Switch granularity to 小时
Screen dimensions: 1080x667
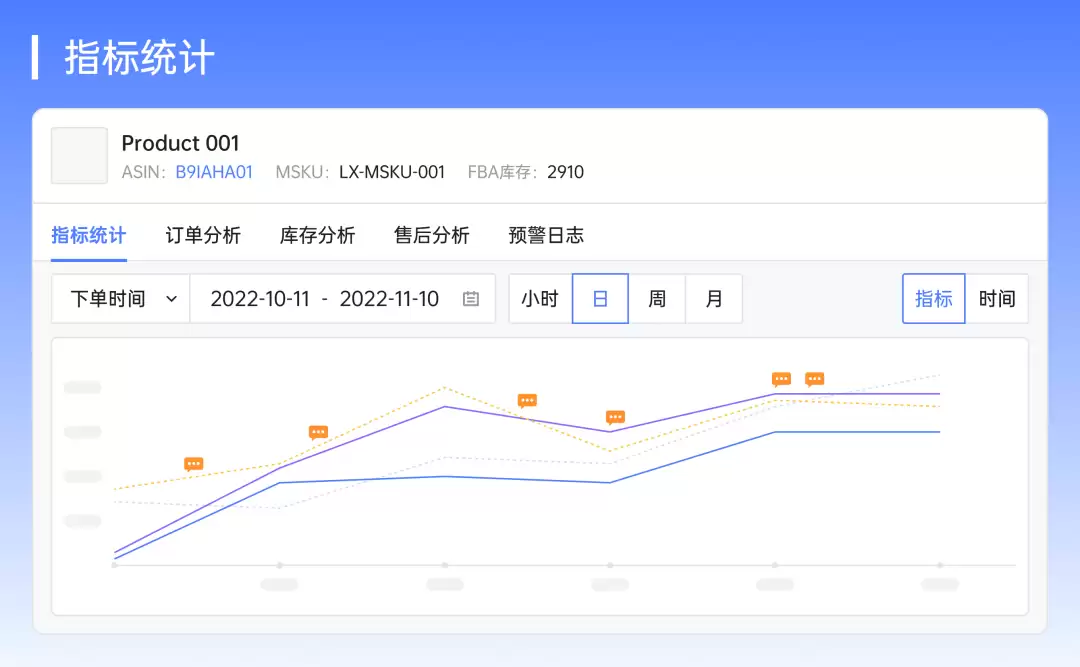(x=540, y=299)
